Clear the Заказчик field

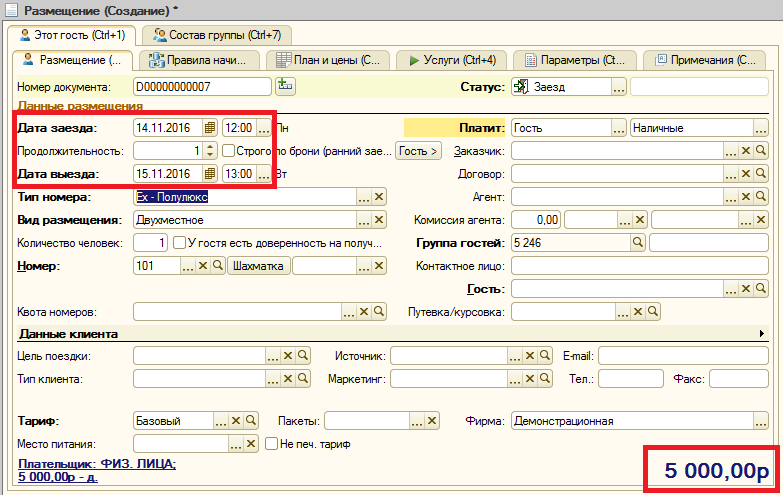click(x=746, y=151)
